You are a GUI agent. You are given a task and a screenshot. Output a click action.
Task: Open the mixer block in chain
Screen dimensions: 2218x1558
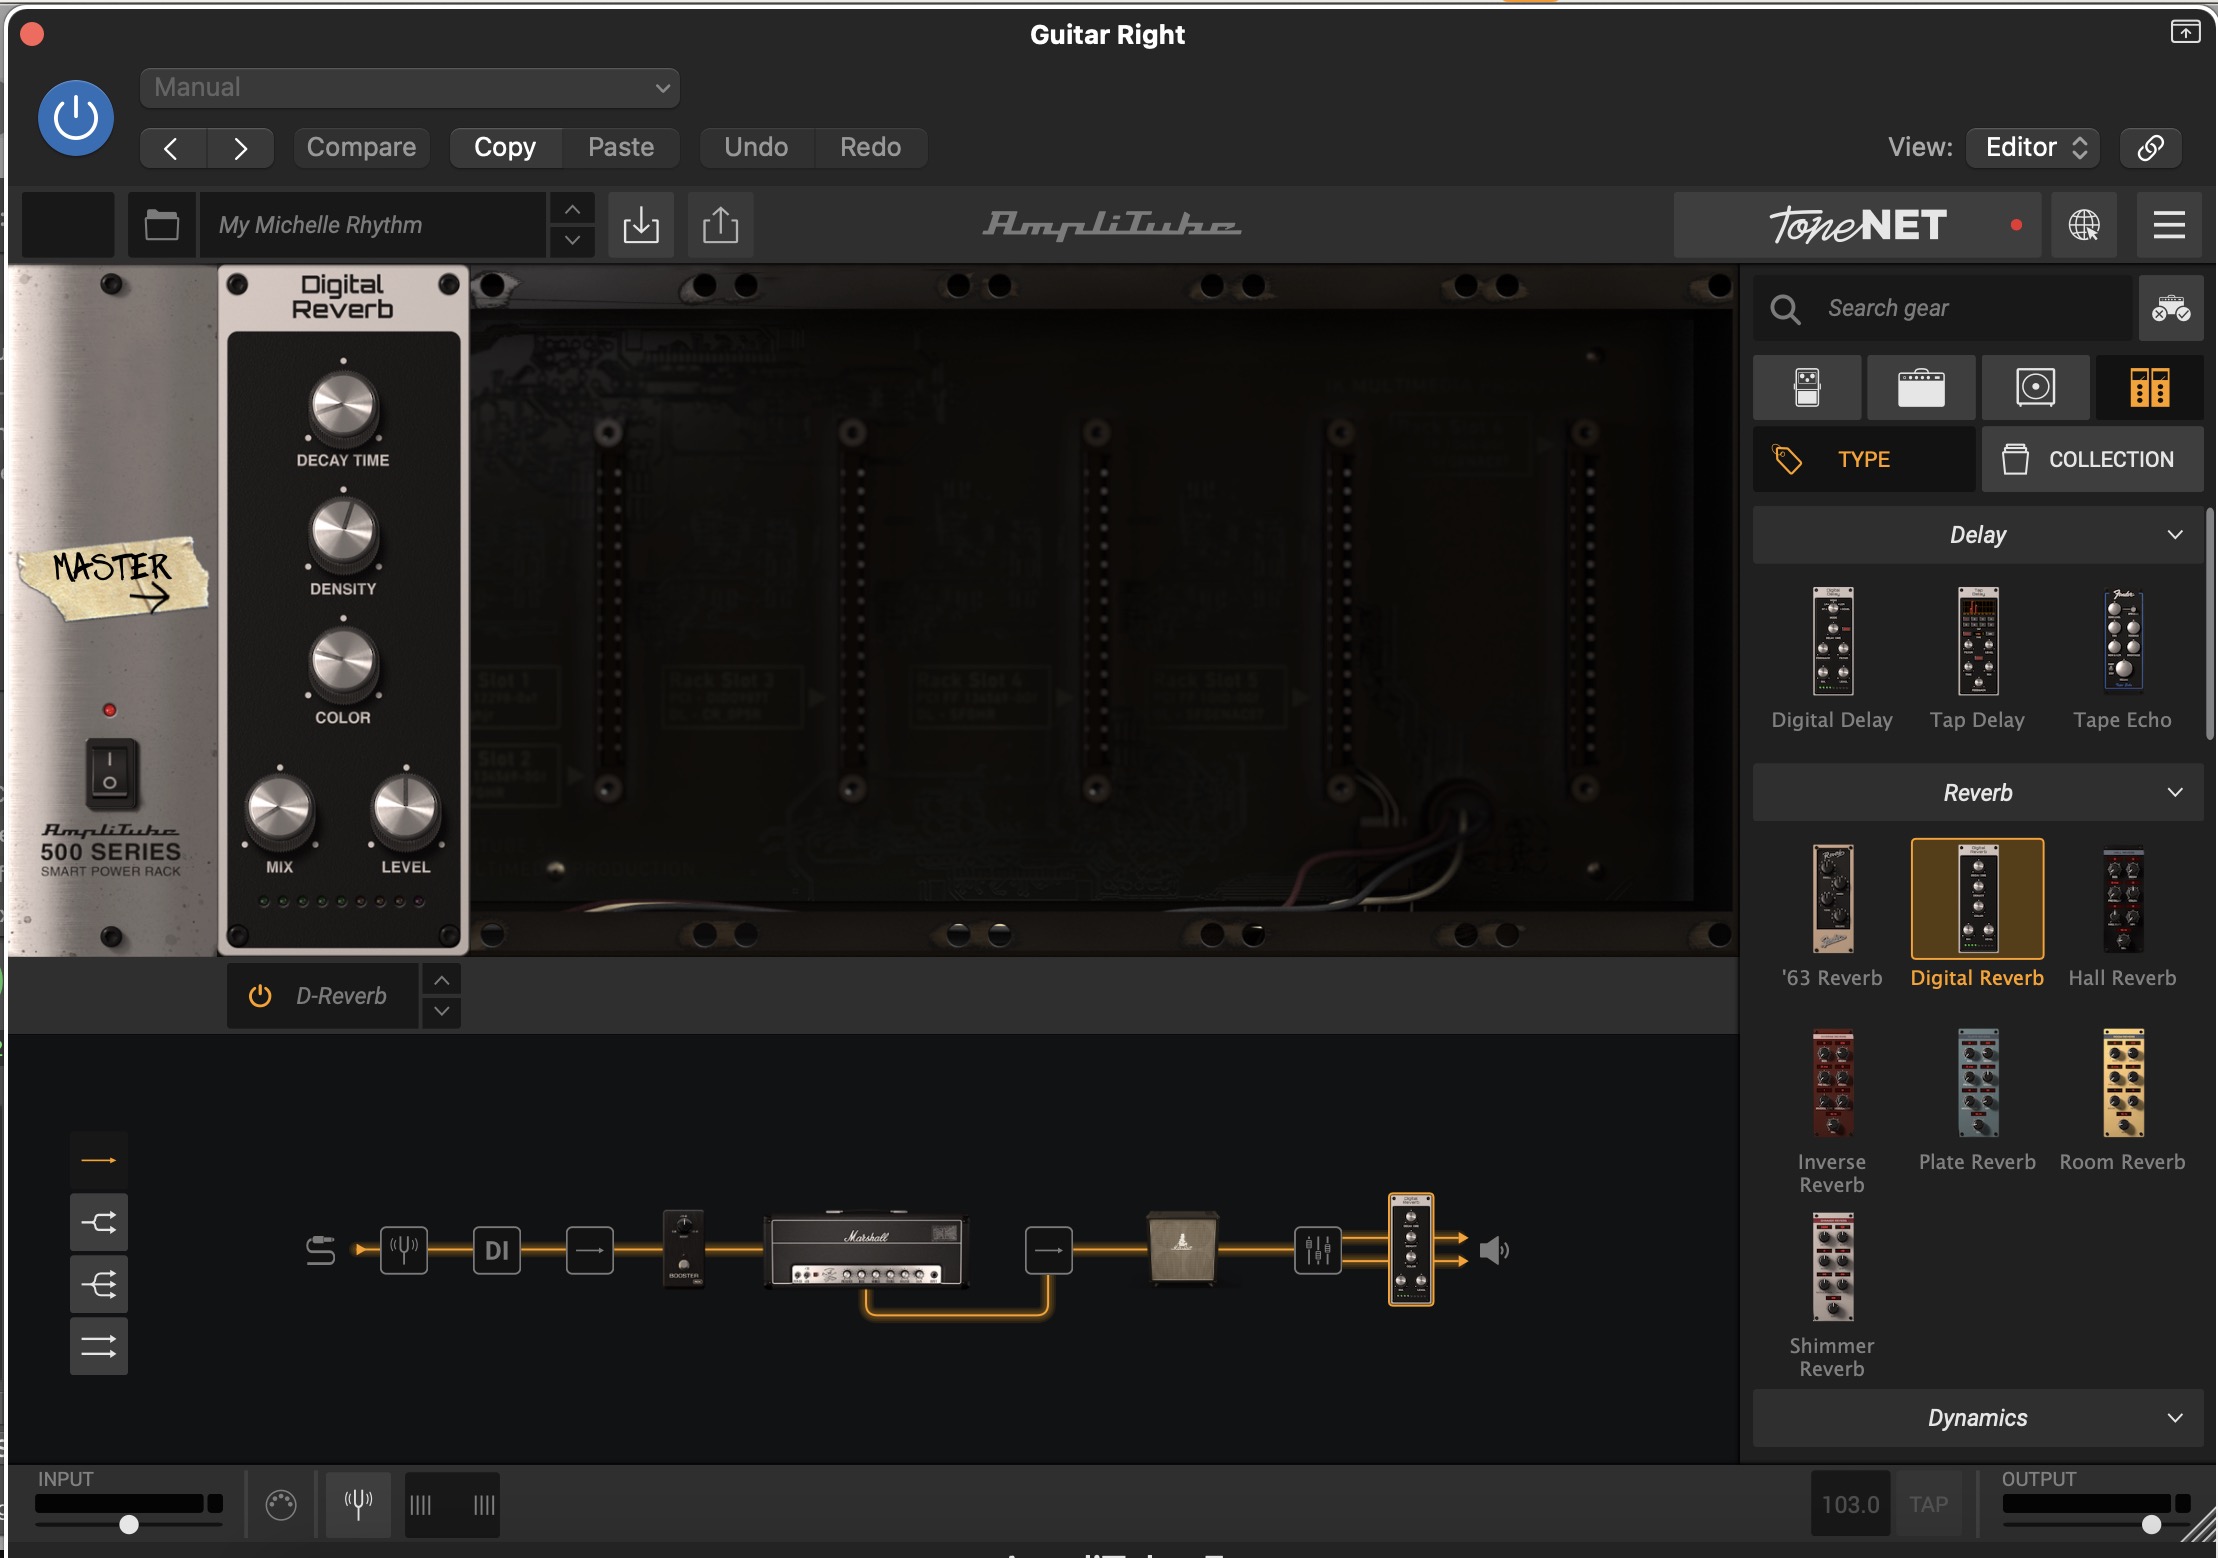1318,1250
